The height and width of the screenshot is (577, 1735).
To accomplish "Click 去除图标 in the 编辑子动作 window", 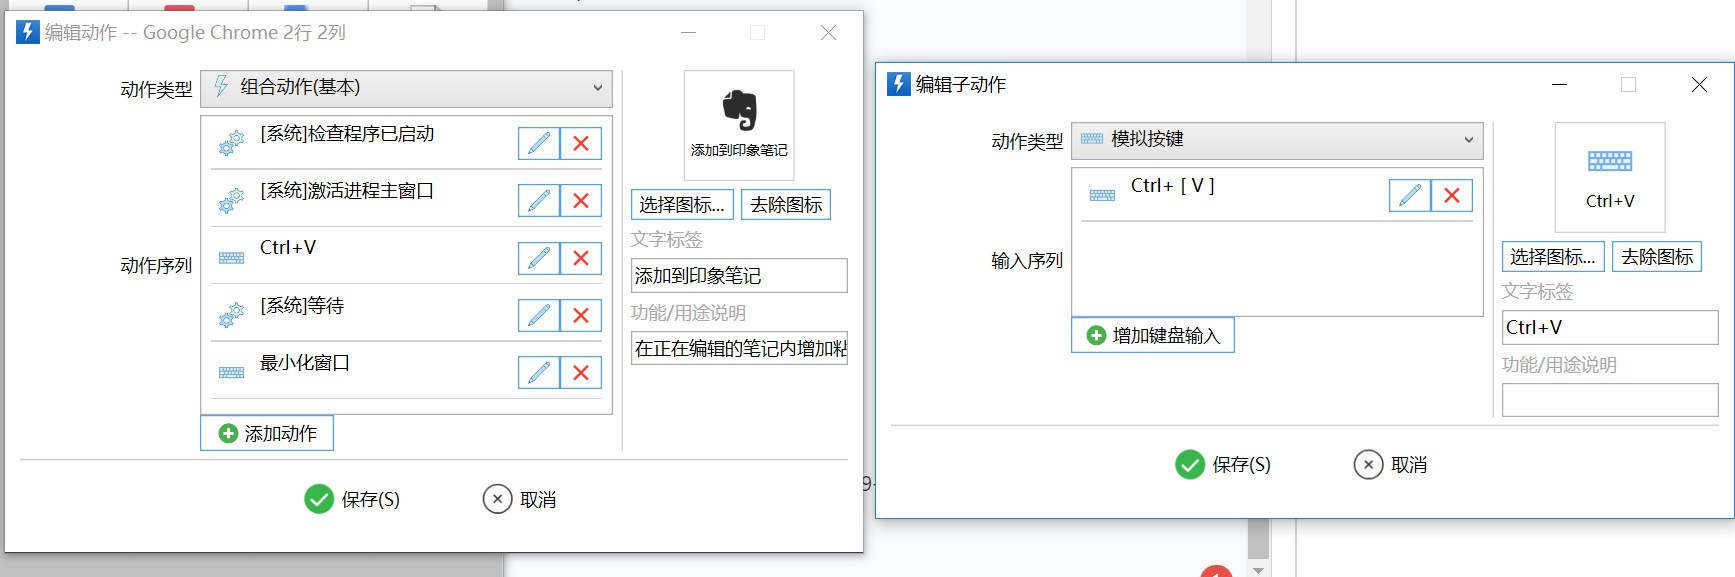I will [1657, 257].
